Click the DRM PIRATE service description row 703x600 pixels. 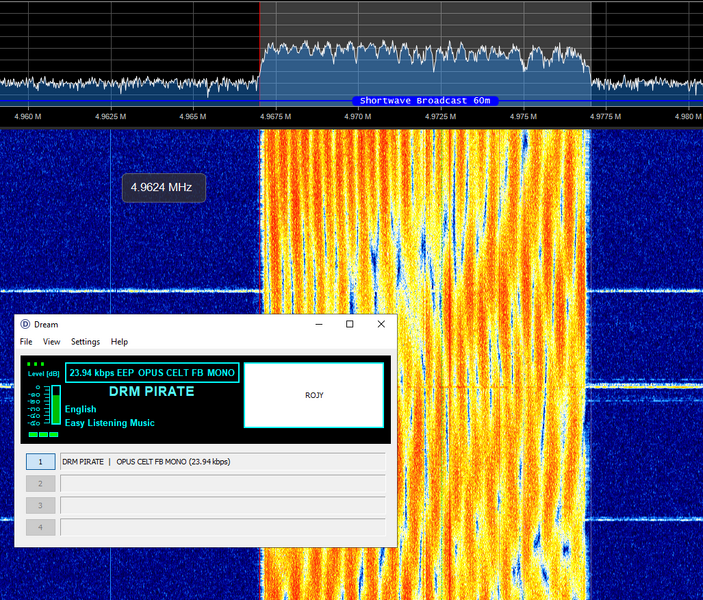223,461
